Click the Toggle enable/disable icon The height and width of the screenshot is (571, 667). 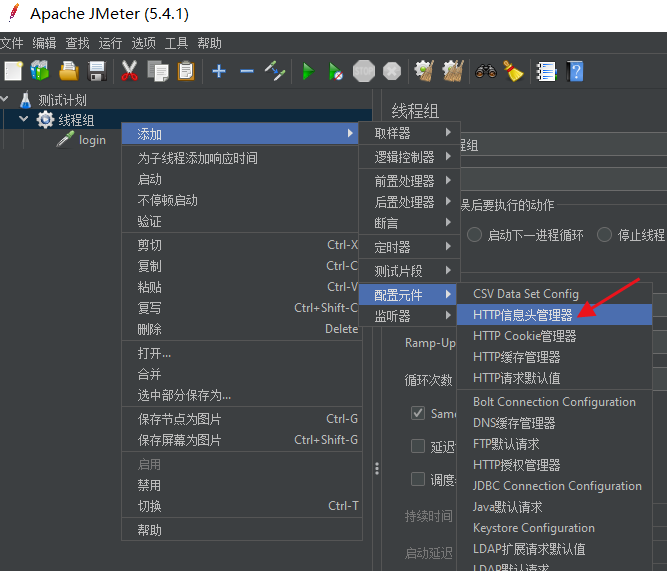275,71
